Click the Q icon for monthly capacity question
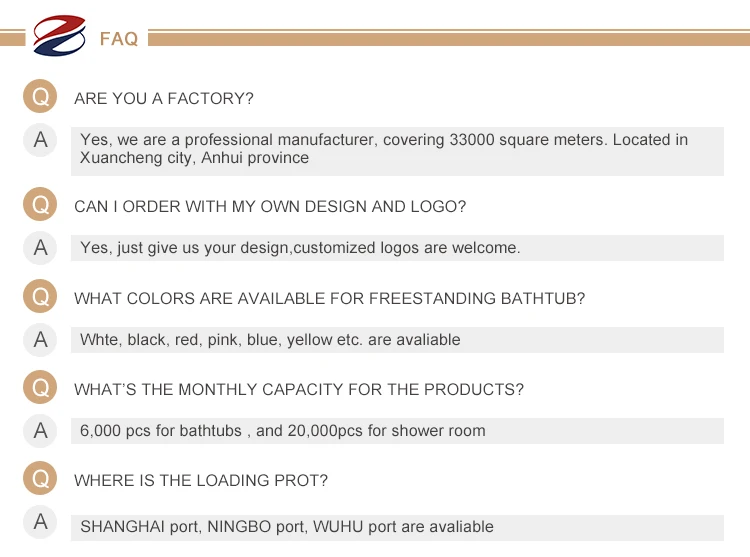Image resolution: width=750 pixels, height=557 pixels. pyautogui.click(x=40, y=387)
